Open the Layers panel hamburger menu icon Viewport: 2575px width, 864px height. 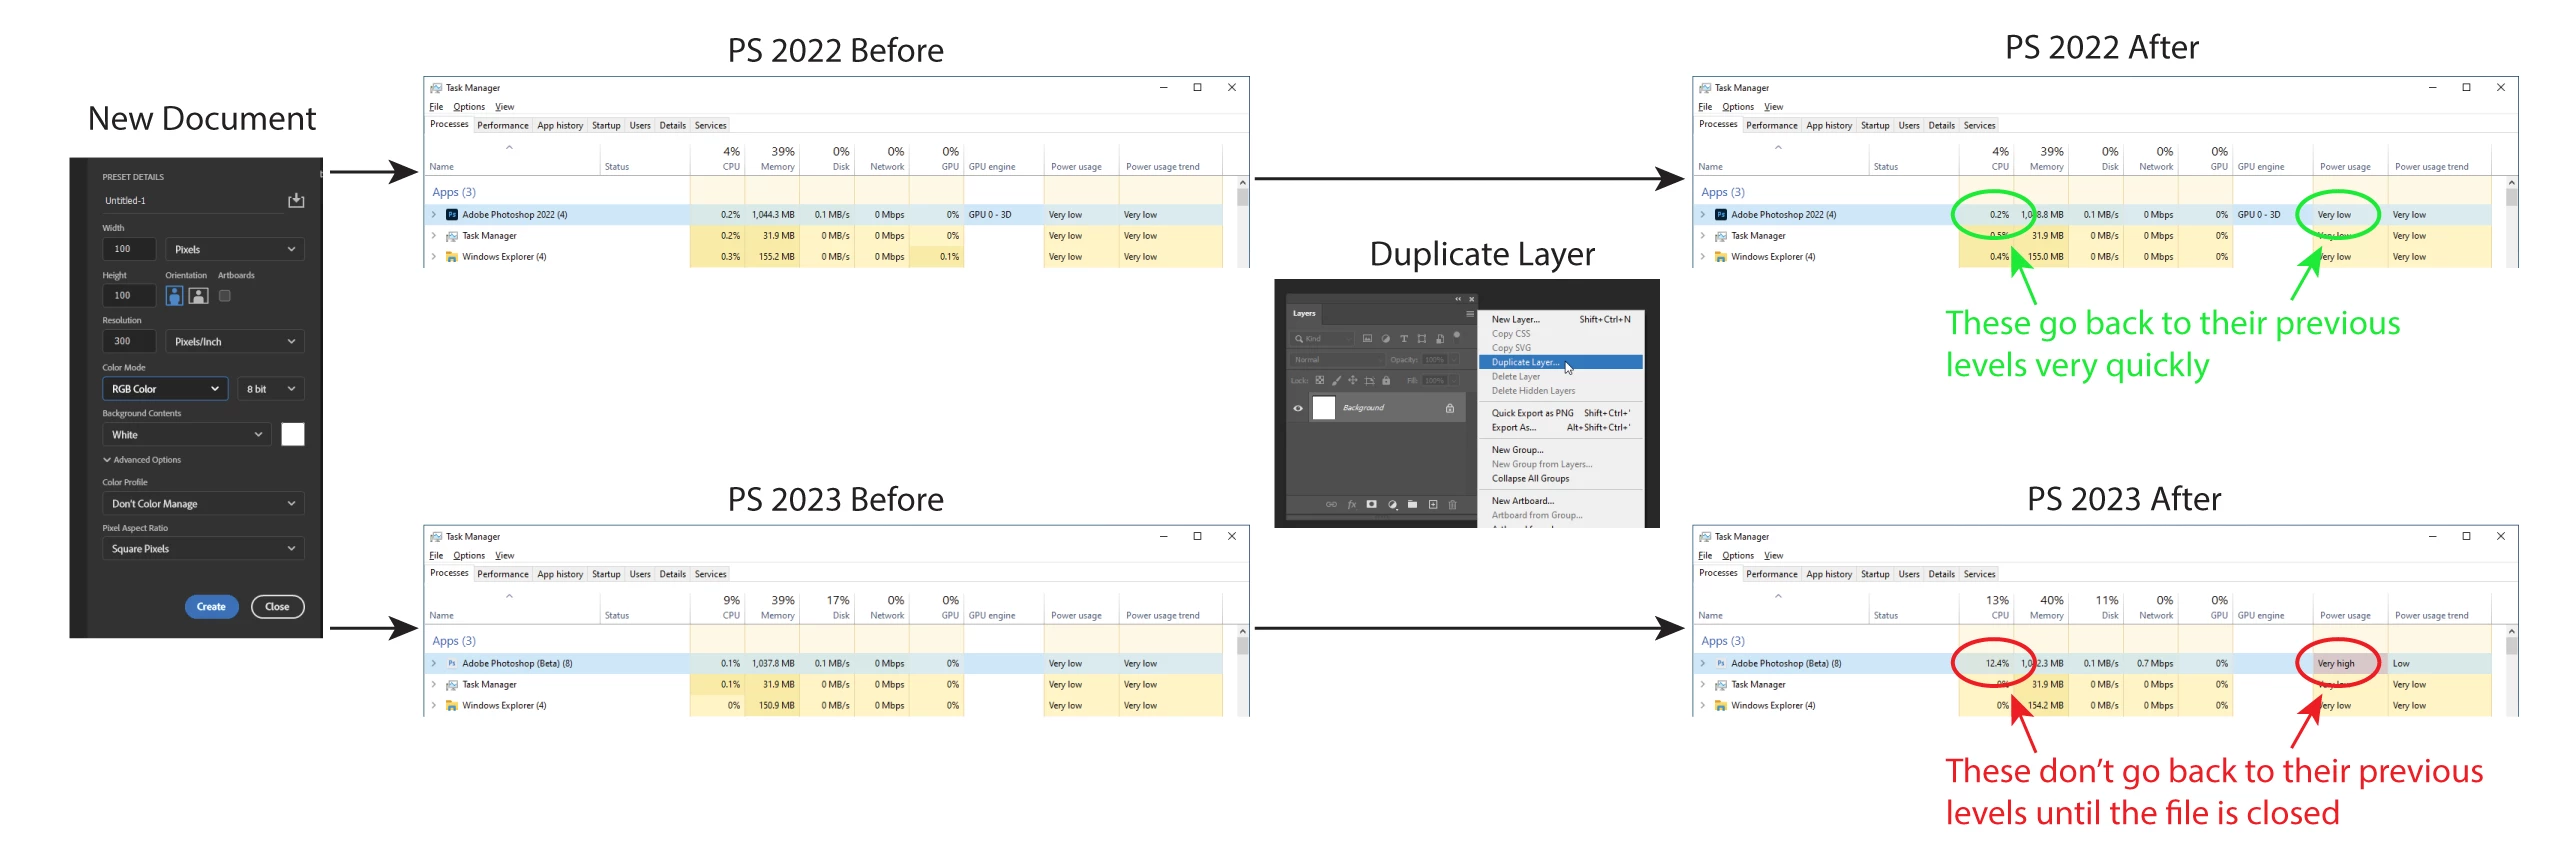coord(1470,314)
